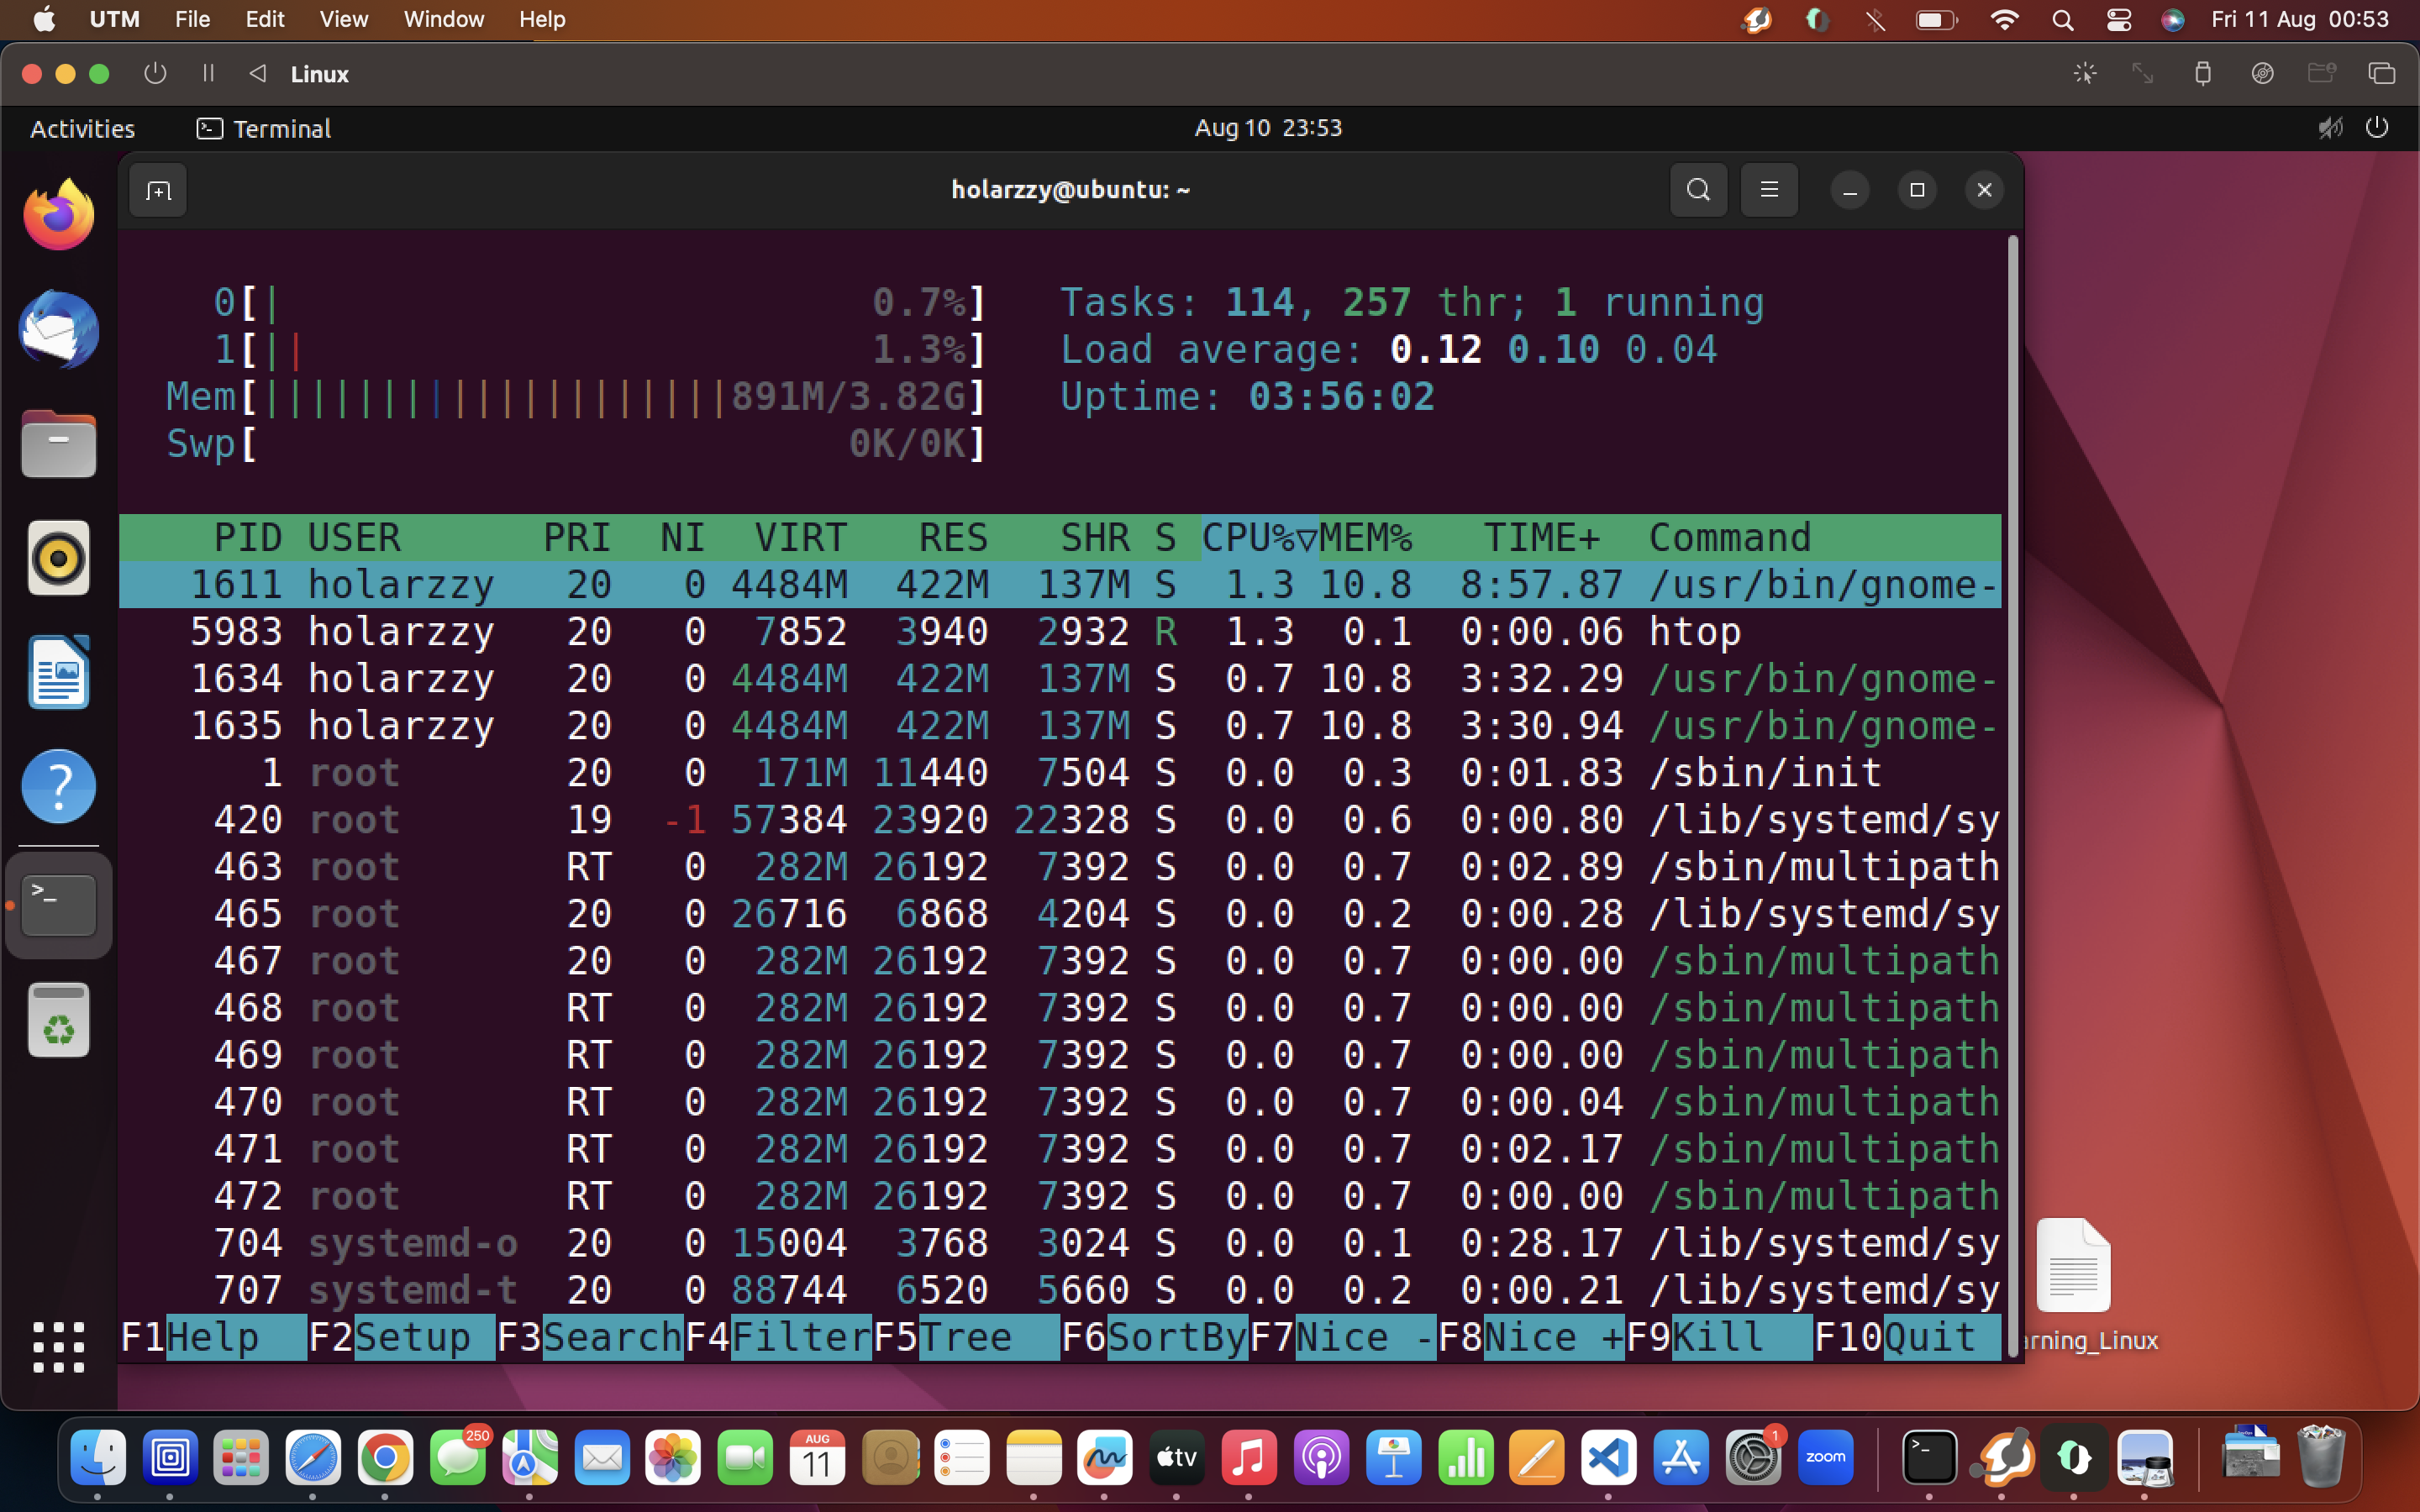Click the Ubuntu power menu icon

[2377, 128]
